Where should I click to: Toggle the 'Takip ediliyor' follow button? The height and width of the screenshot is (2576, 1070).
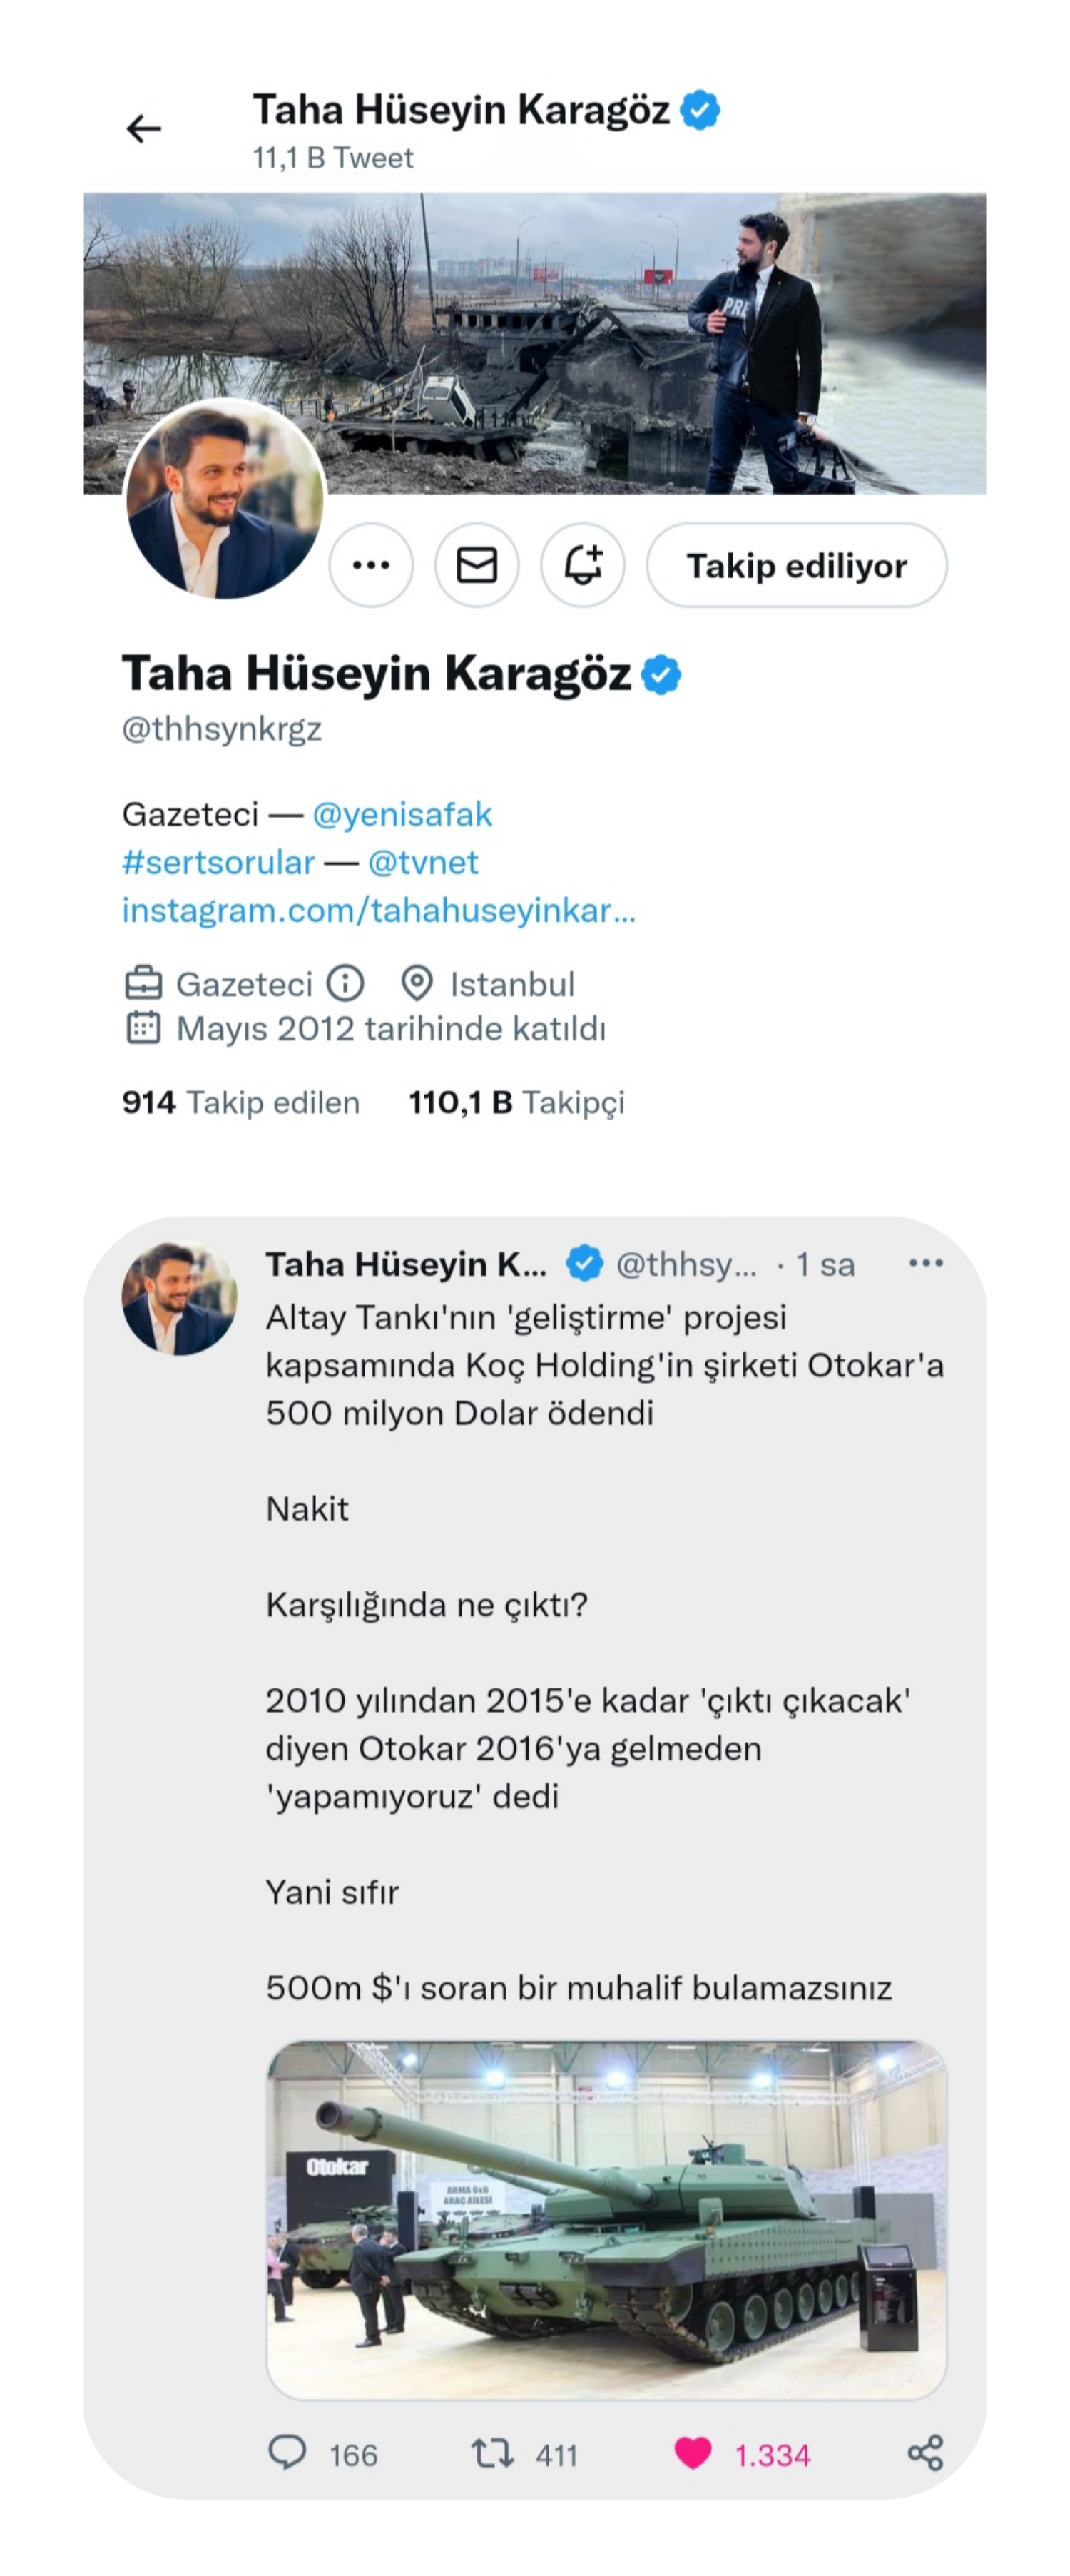click(796, 565)
